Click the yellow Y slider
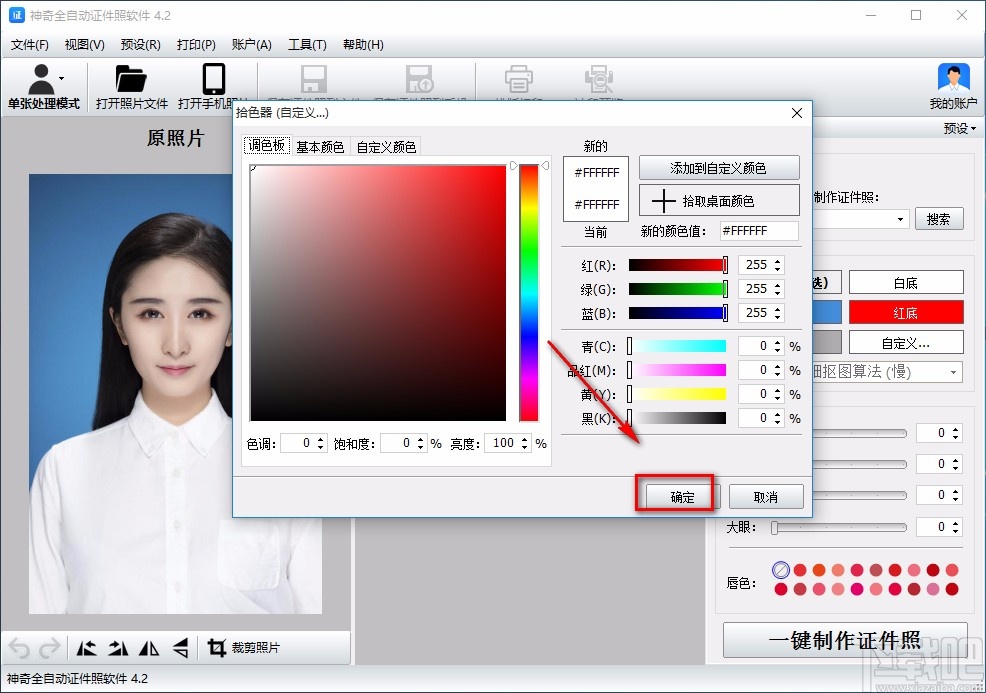The image size is (986, 693). pos(677,394)
